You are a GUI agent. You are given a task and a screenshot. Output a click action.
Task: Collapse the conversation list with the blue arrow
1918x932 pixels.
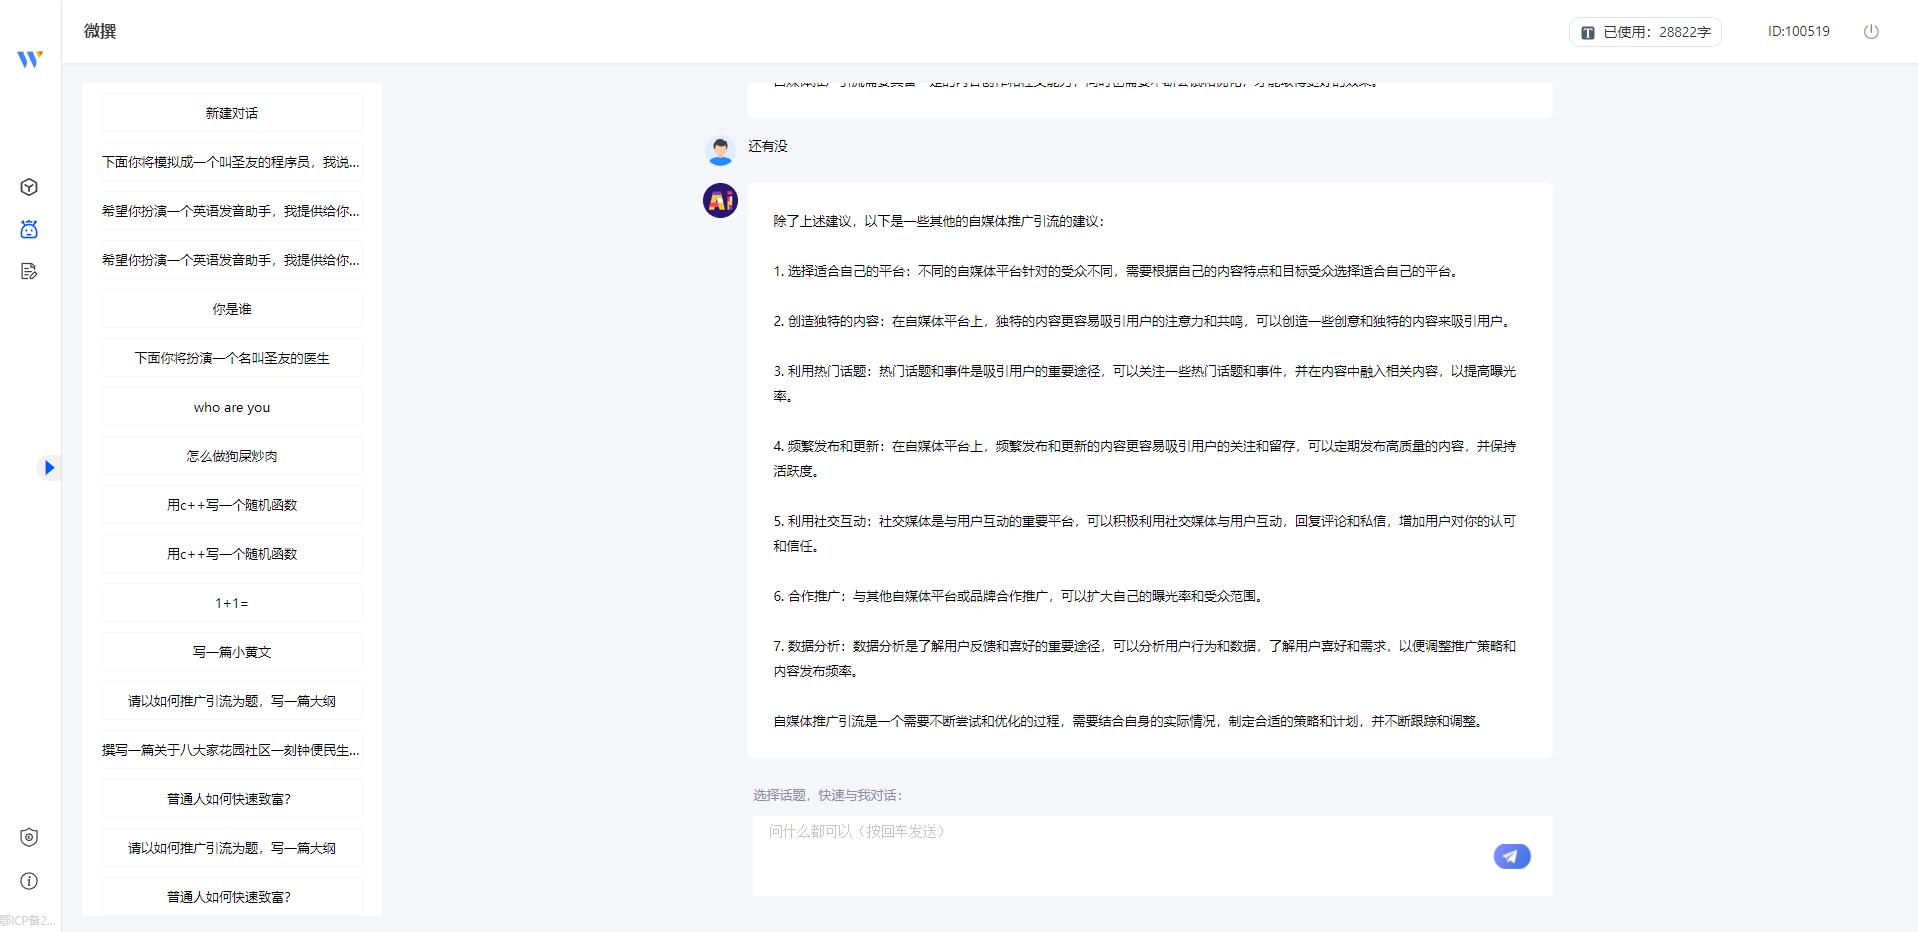coord(48,467)
